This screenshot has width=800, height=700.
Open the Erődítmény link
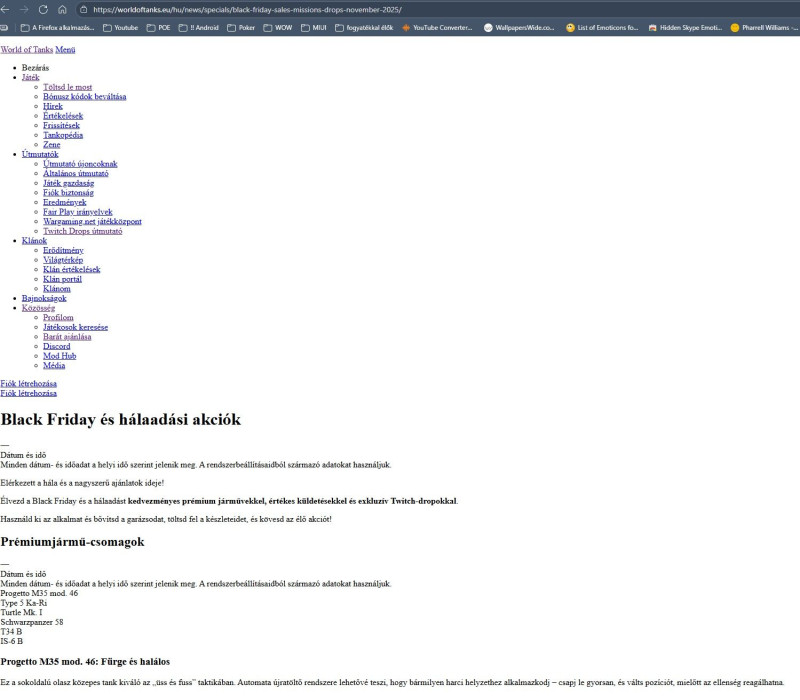63,250
